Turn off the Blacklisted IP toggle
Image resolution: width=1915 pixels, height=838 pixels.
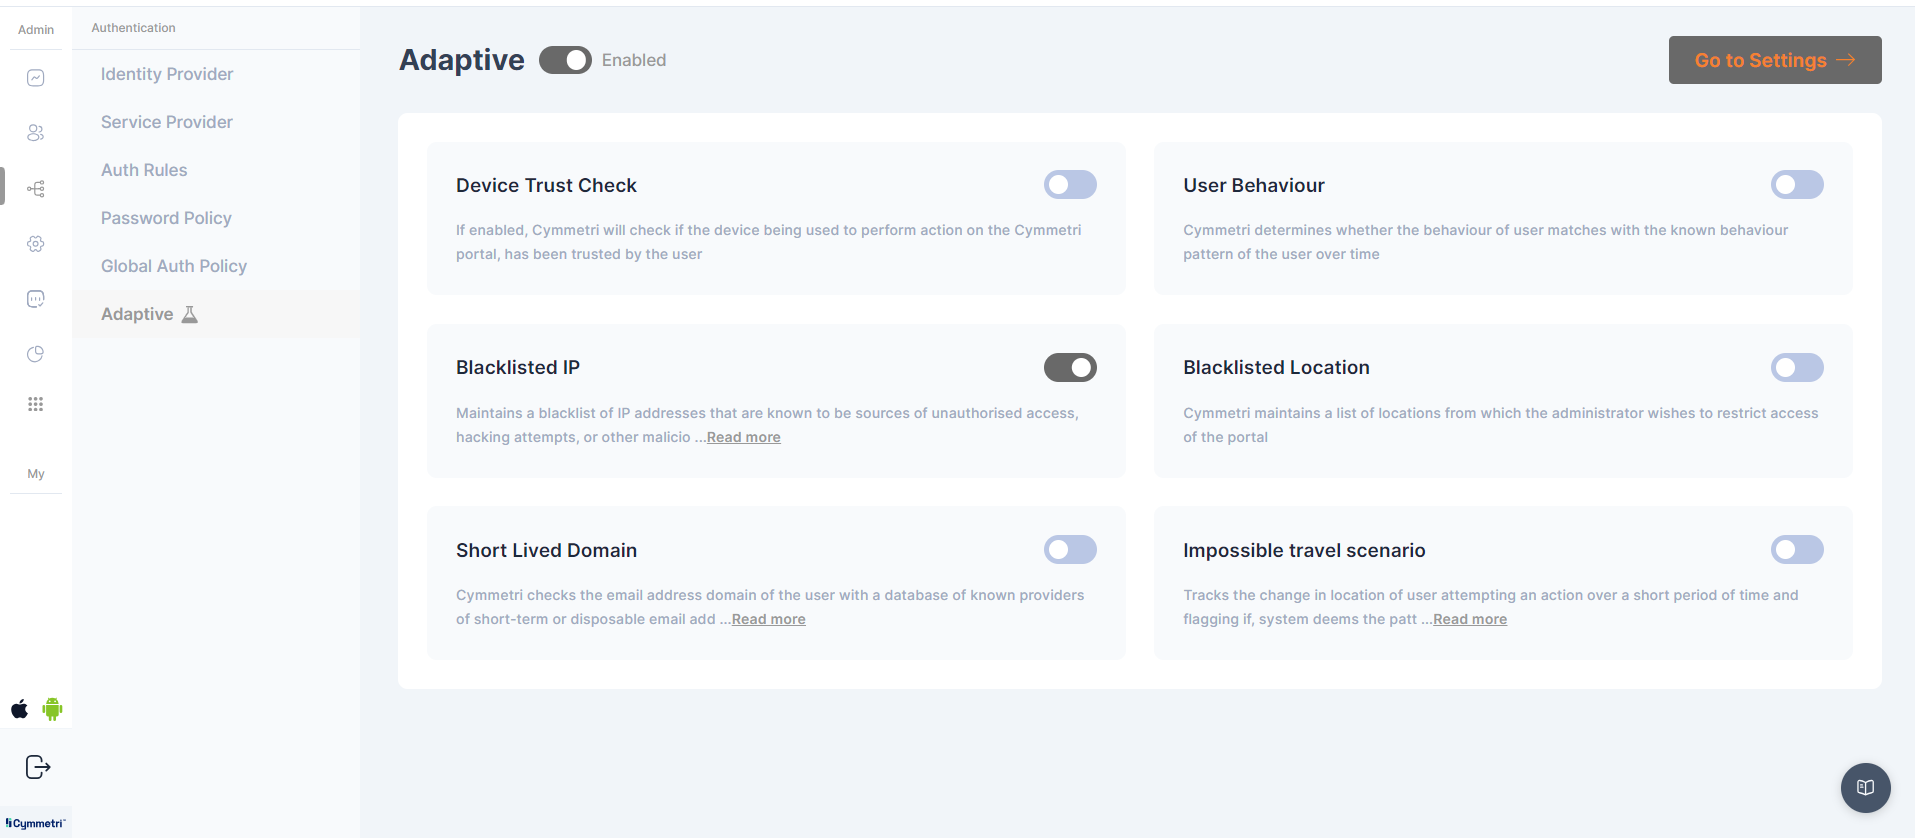(x=1070, y=368)
